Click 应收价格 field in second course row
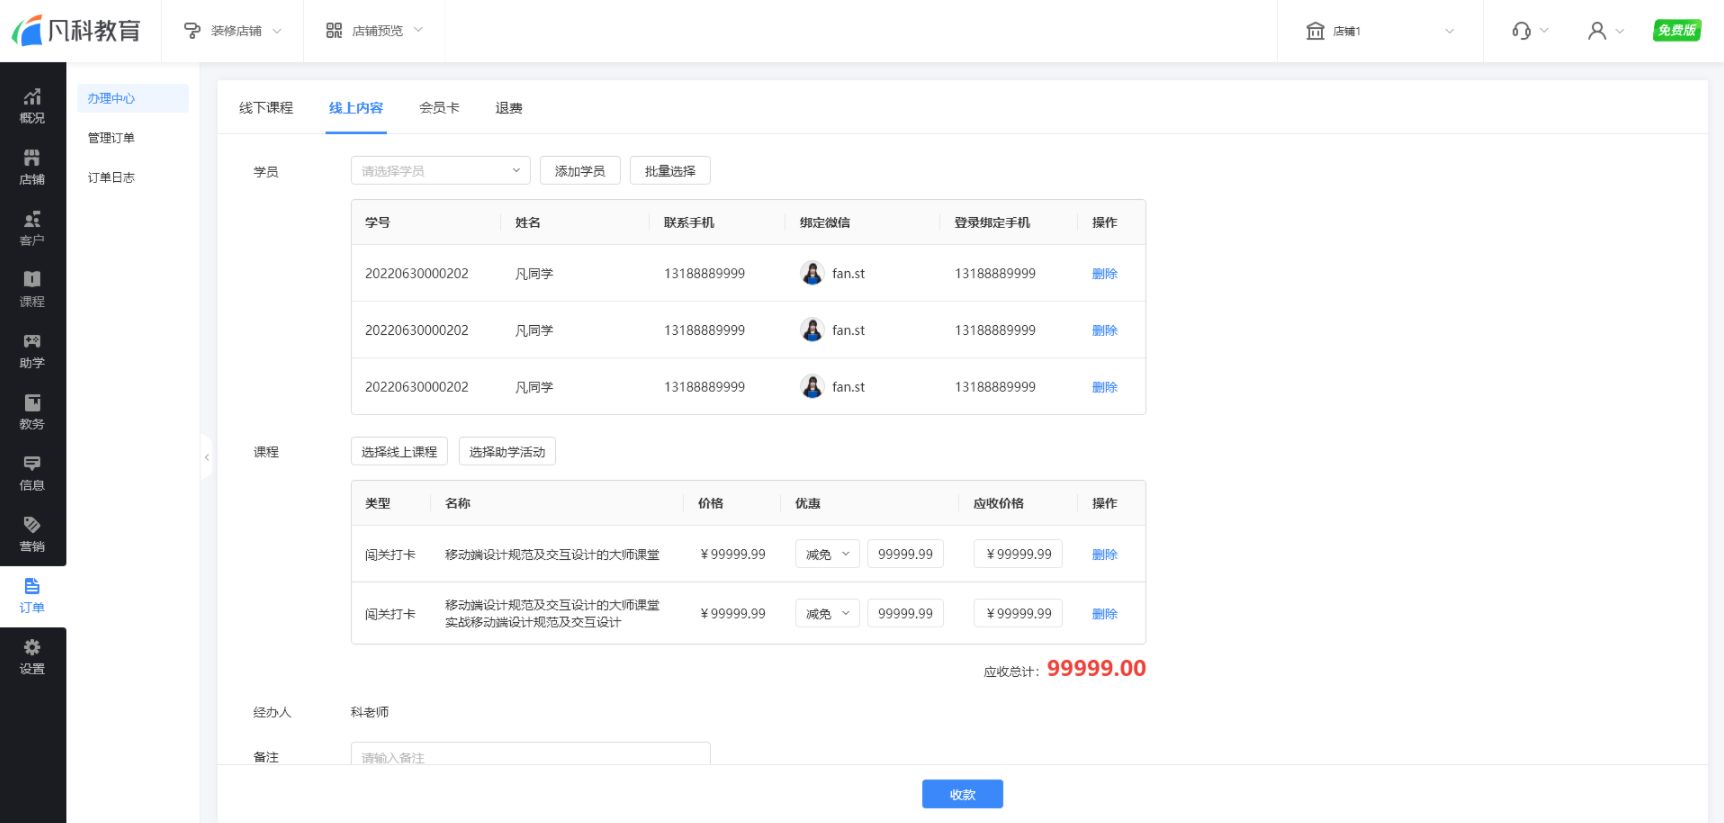The height and width of the screenshot is (823, 1724). pos(1018,613)
